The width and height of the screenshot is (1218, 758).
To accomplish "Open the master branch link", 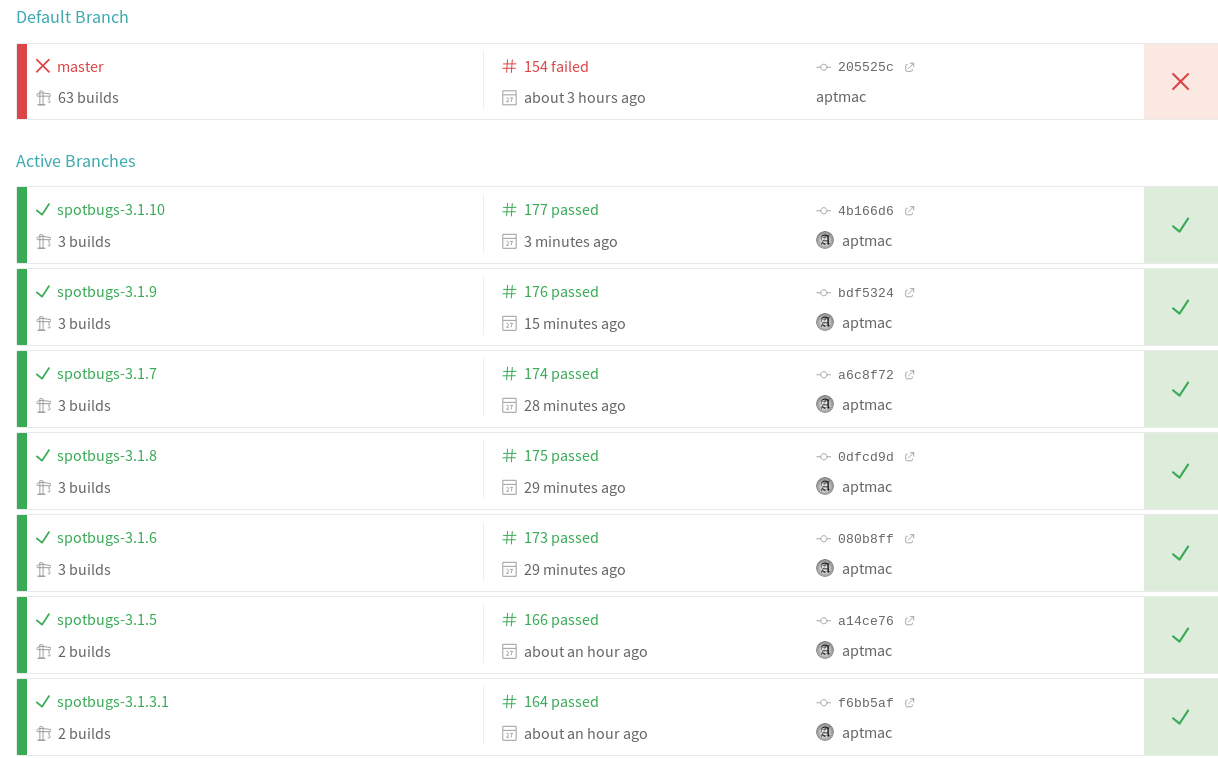I will coord(80,67).
